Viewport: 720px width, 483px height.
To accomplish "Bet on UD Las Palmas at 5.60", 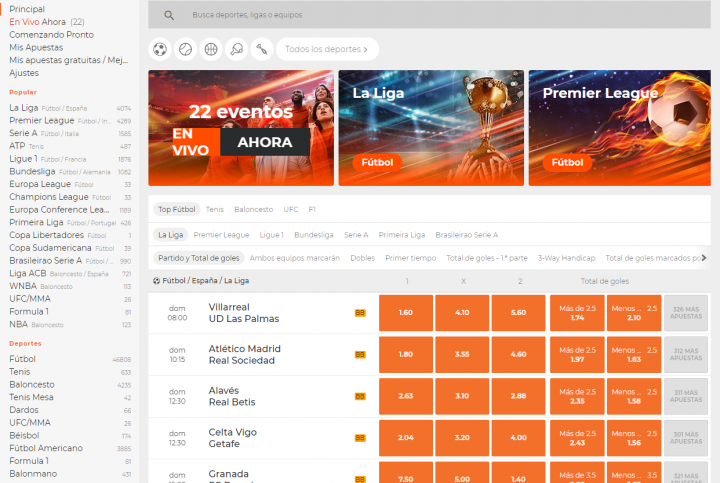I will tap(518, 313).
